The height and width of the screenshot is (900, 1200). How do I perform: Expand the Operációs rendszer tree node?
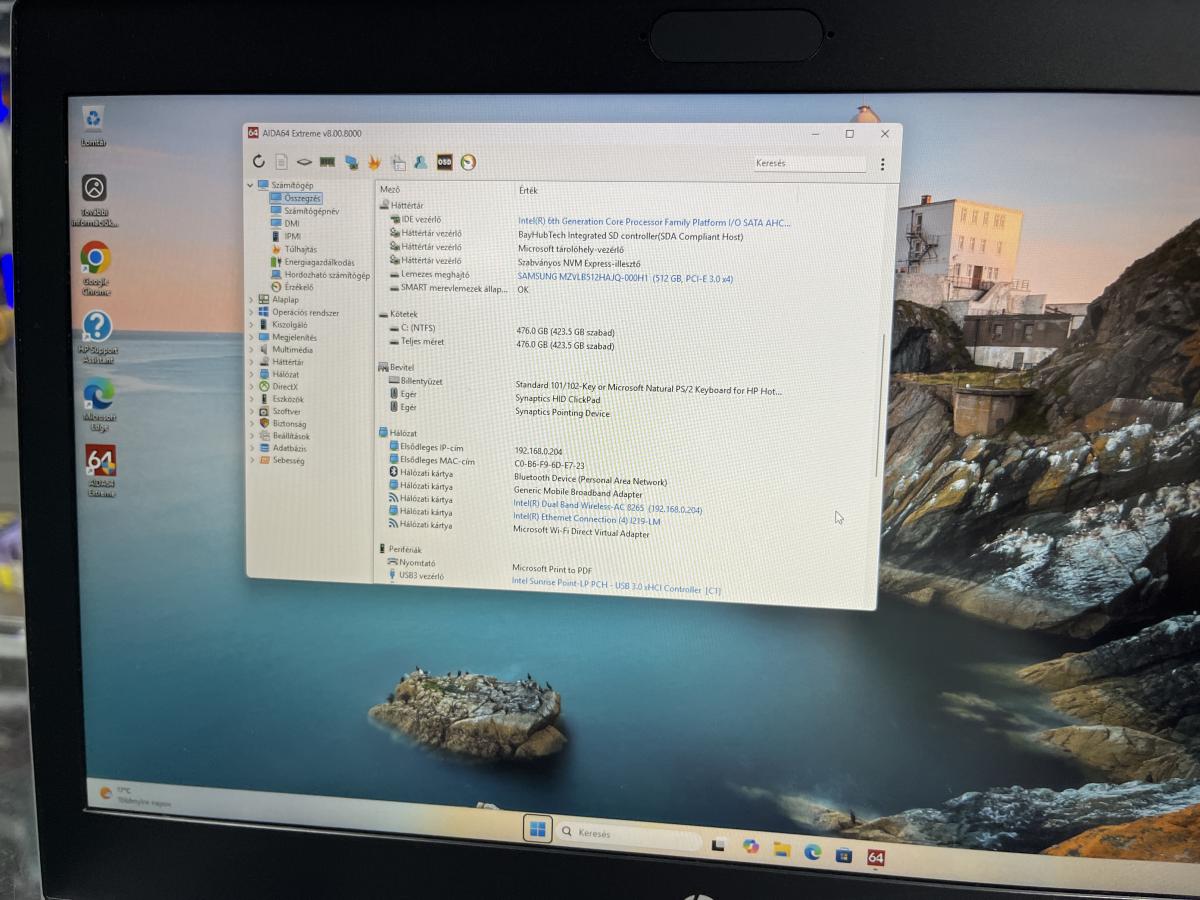pos(251,312)
